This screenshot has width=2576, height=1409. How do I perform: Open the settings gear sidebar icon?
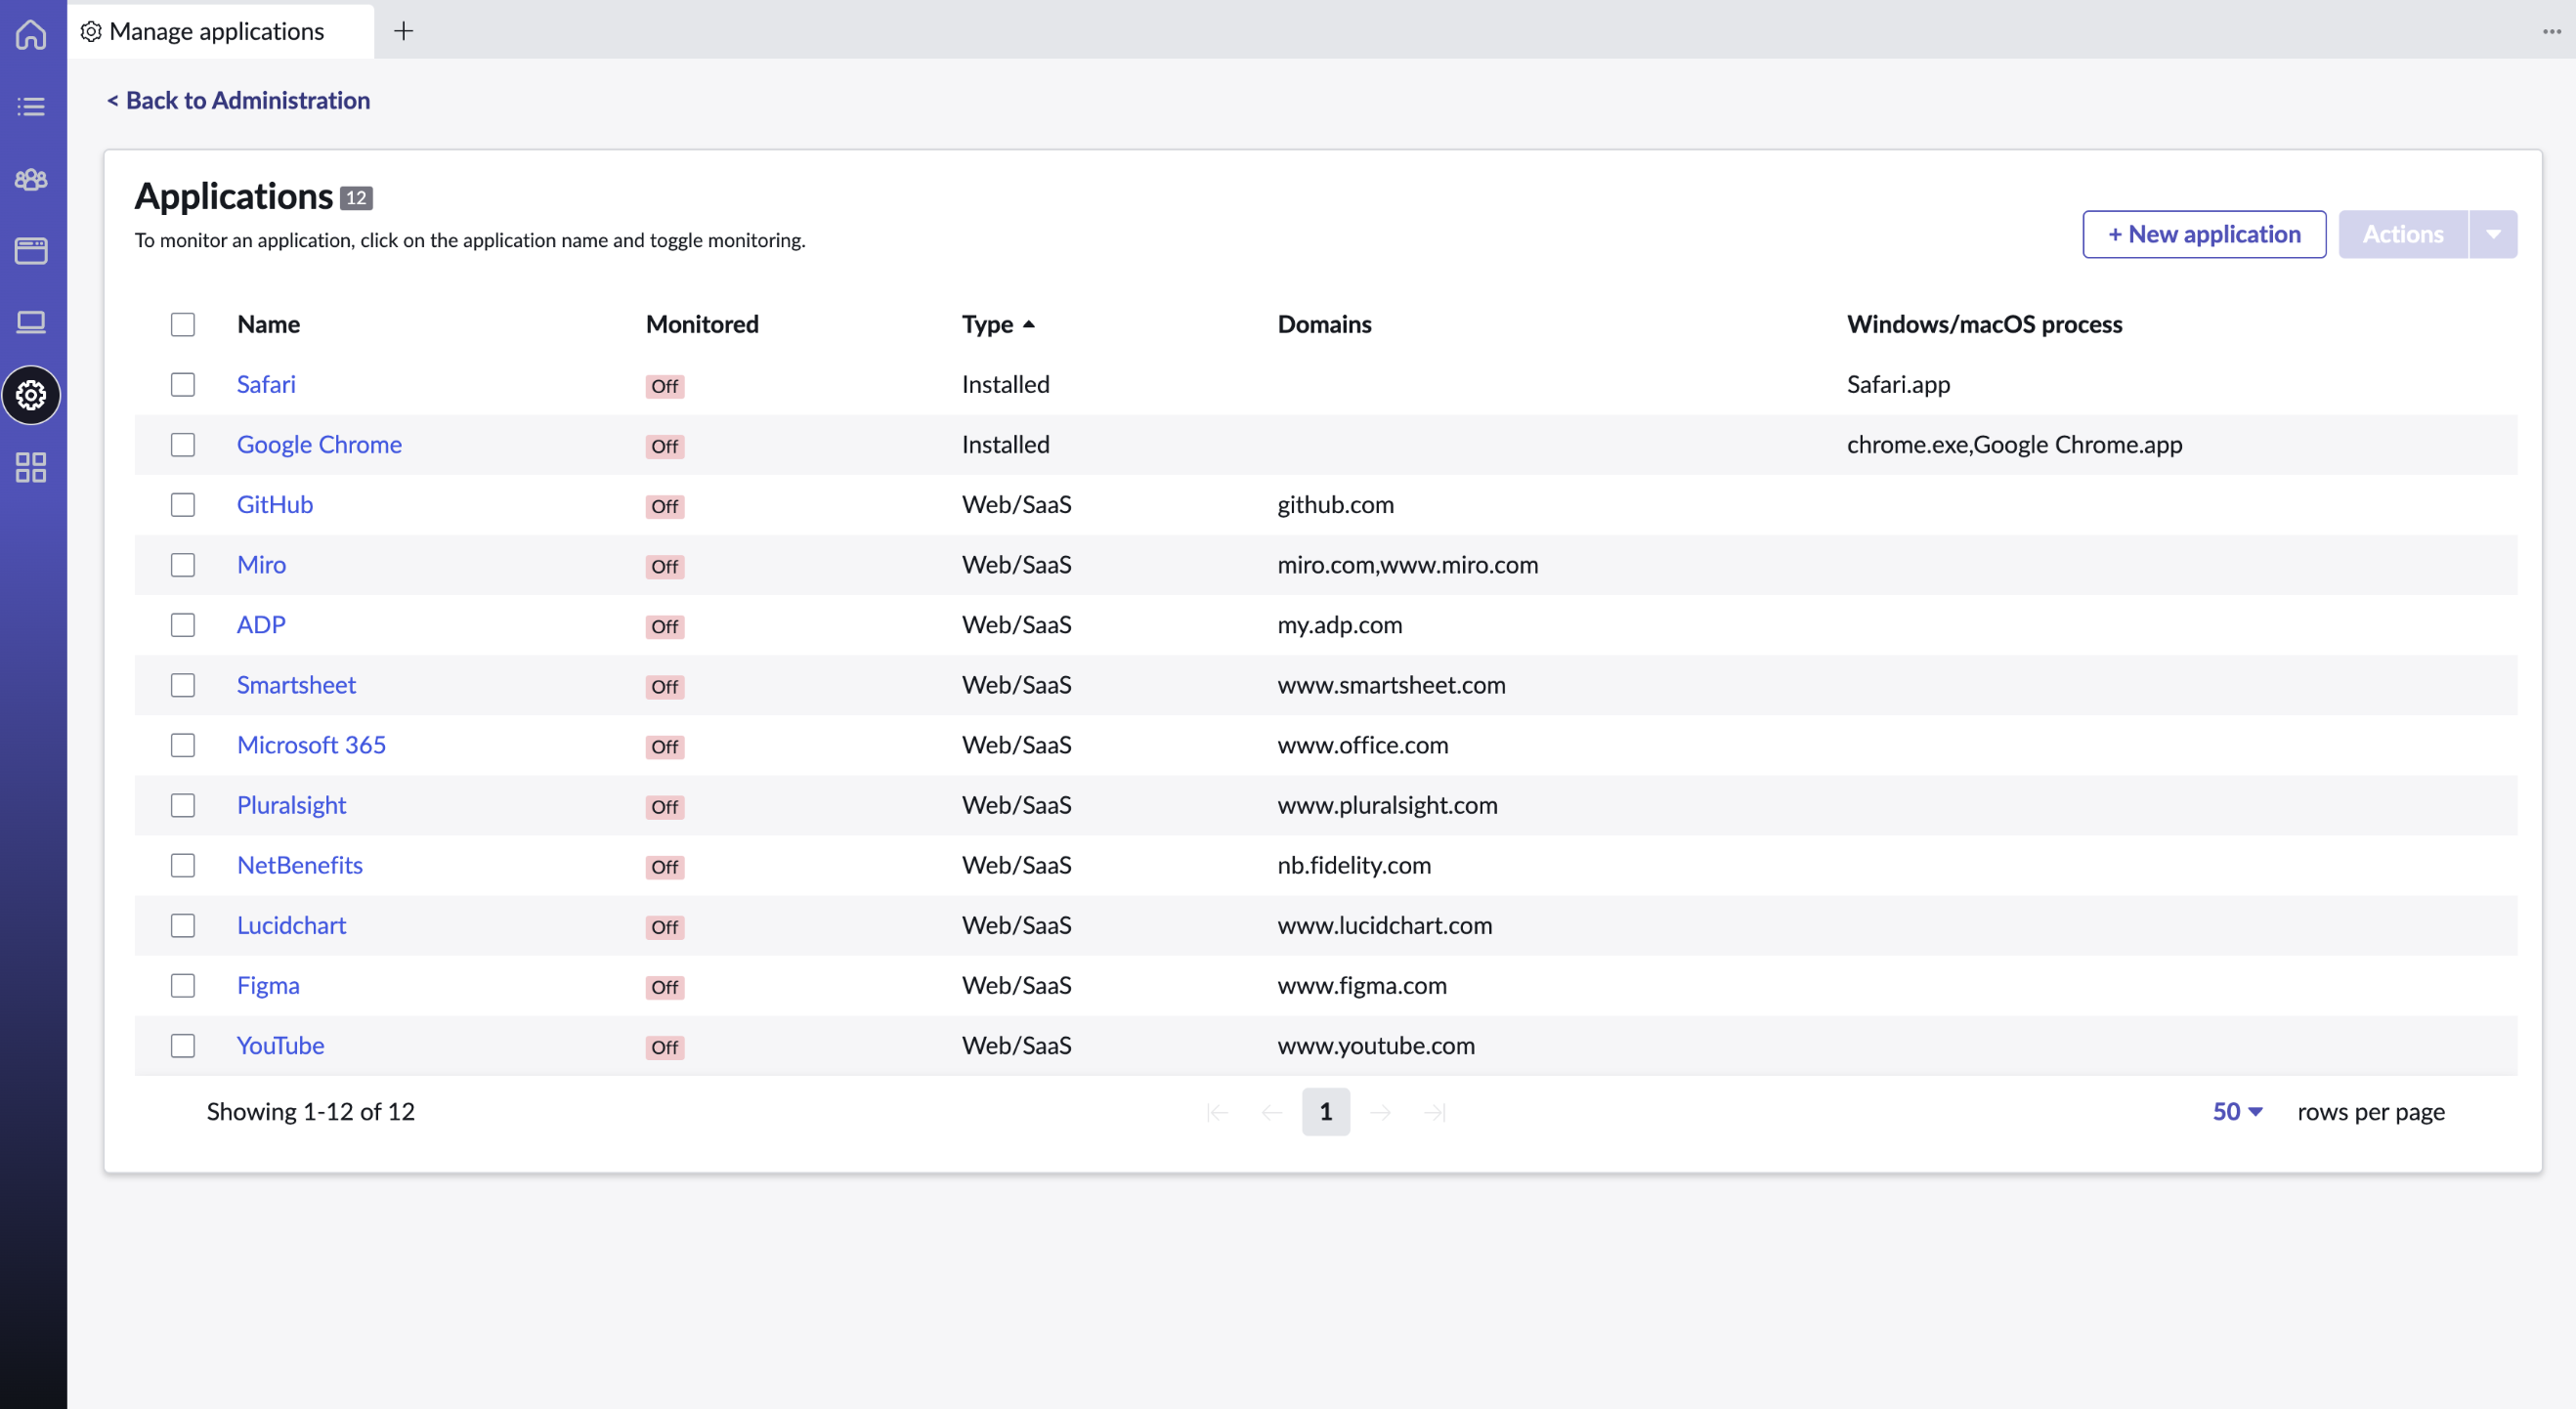31,395
